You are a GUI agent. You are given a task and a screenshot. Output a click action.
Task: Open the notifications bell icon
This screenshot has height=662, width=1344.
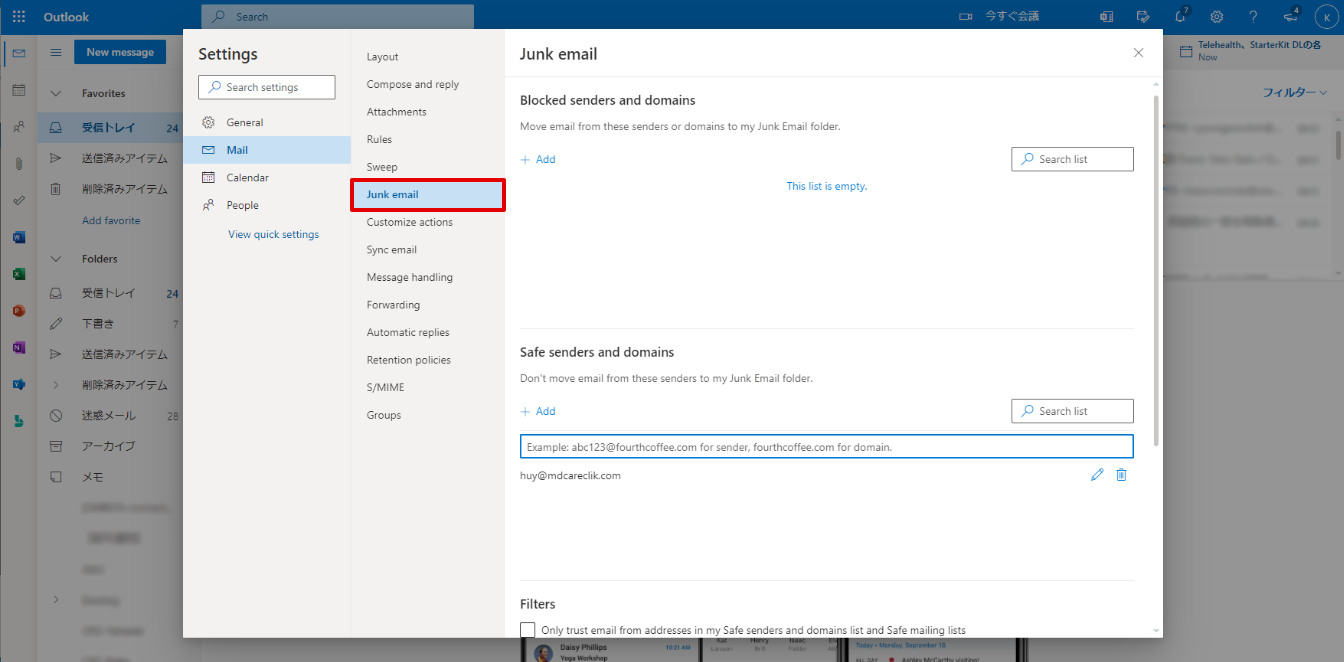[x=1180, y=17]
